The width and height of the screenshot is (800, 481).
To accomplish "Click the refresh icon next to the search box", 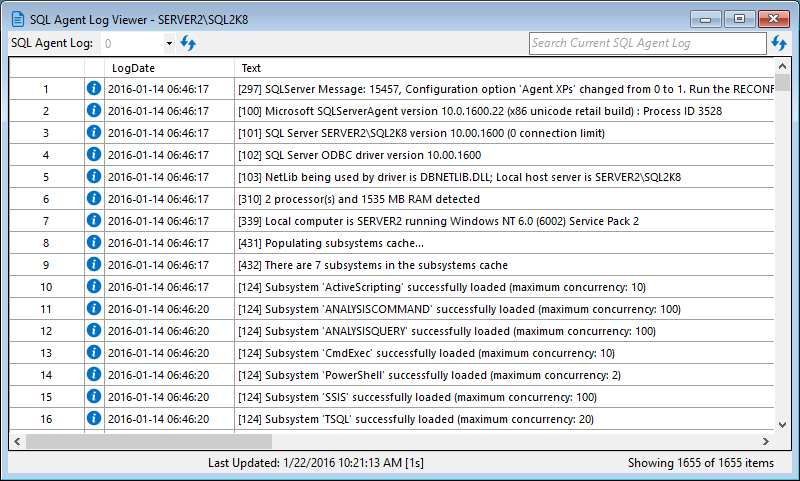I will [779, 43].
